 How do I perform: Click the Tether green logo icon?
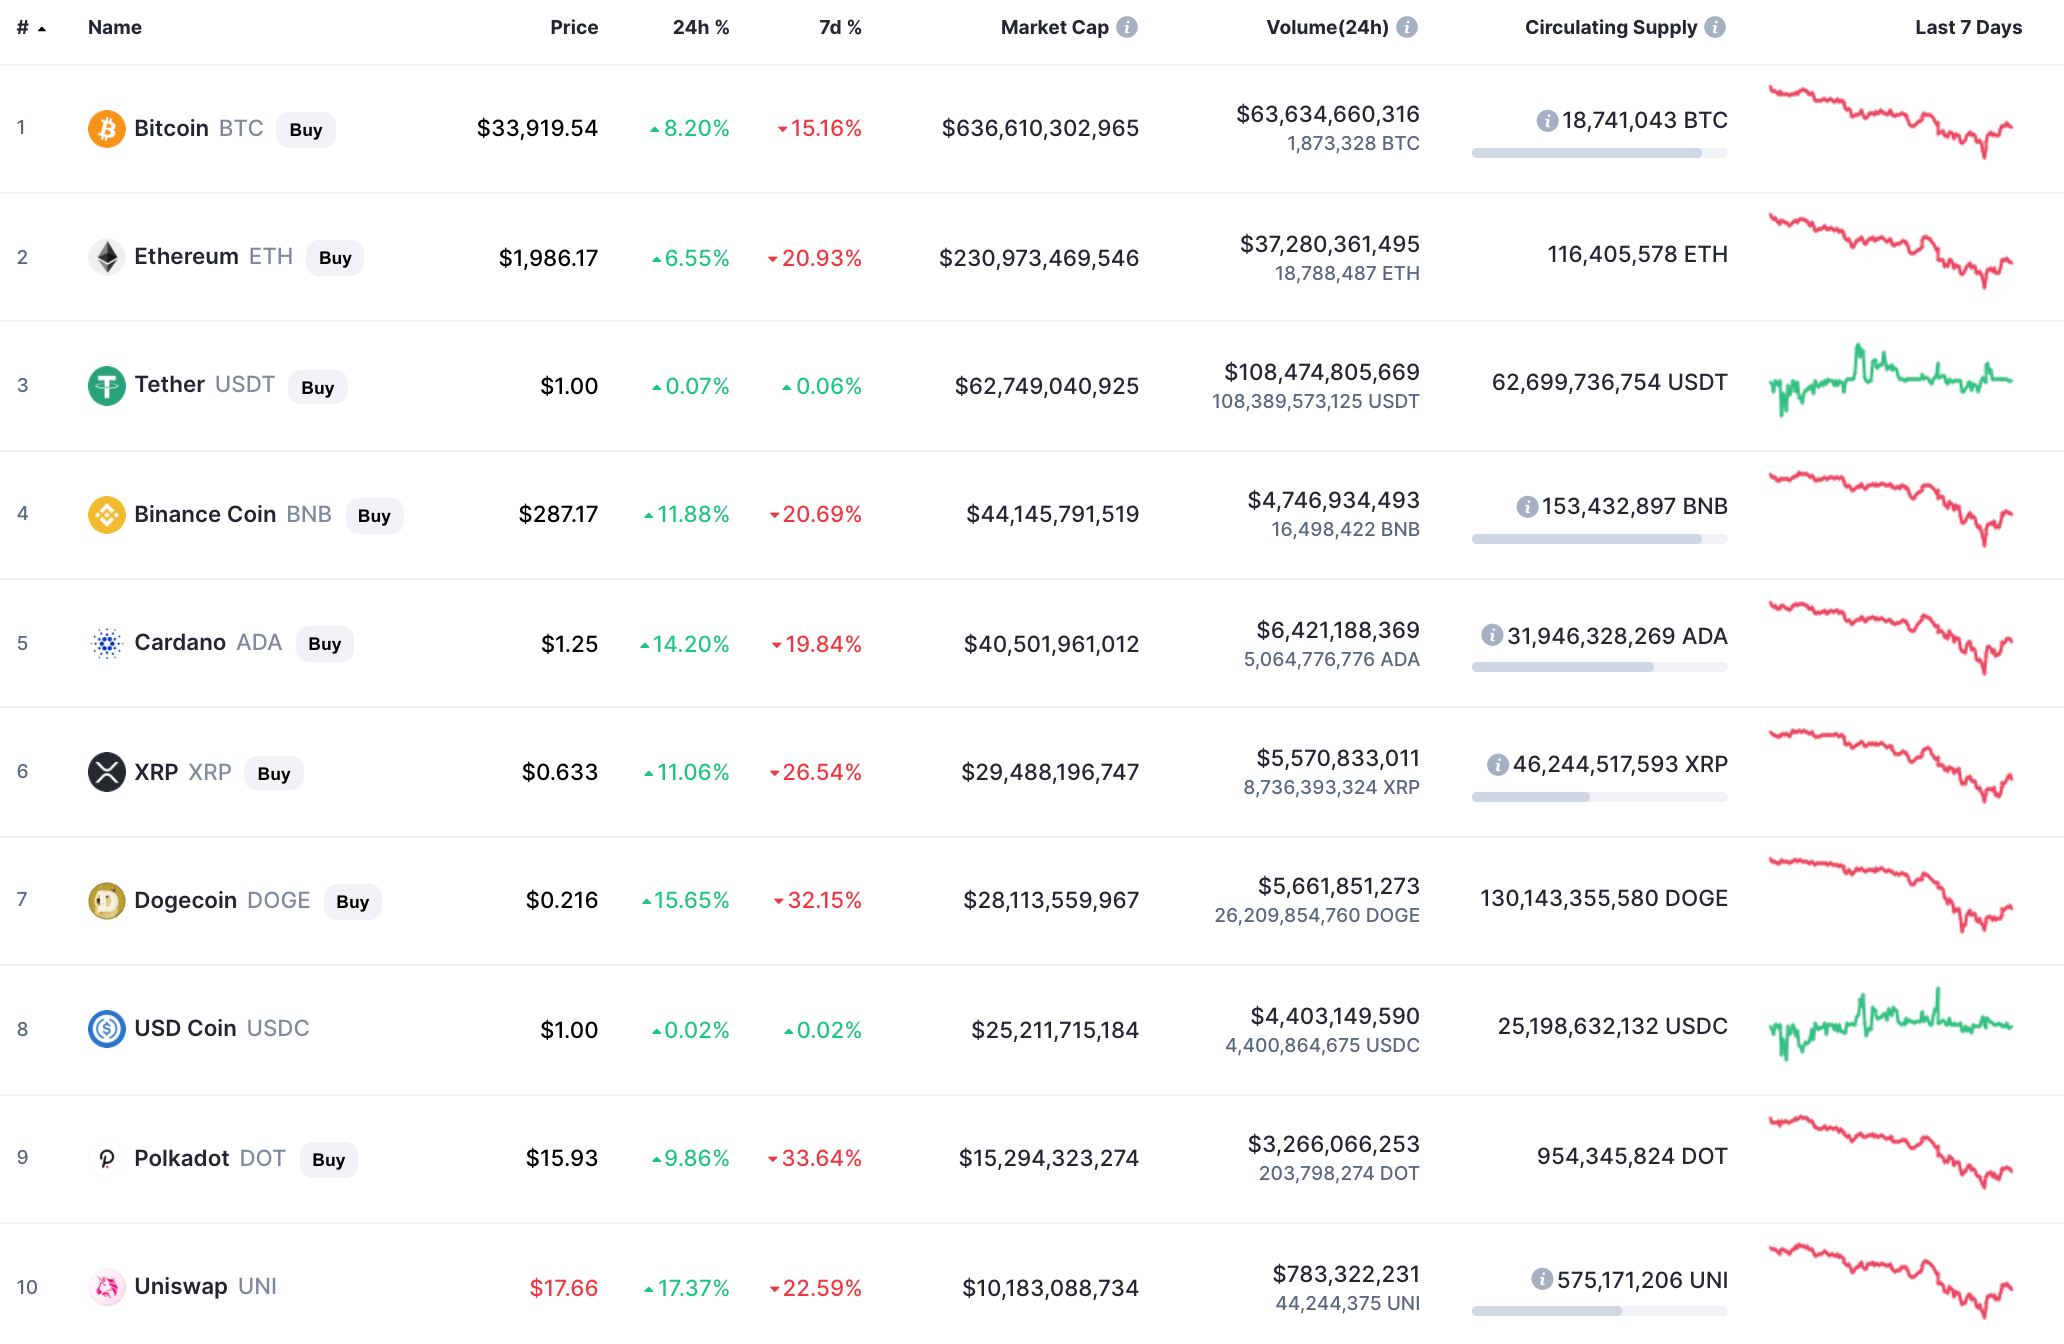click(x=106, y=386)
